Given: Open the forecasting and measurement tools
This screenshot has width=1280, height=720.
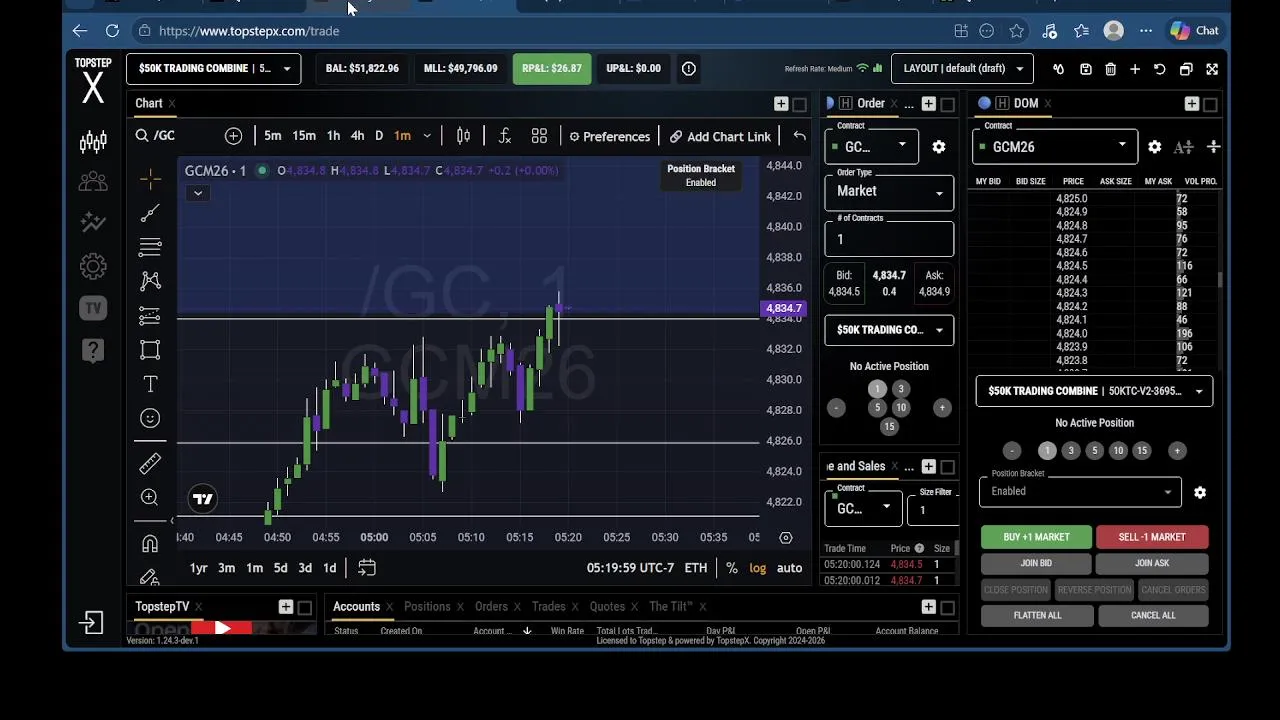Looking at the screenshot, I should [x=150, y=315].
